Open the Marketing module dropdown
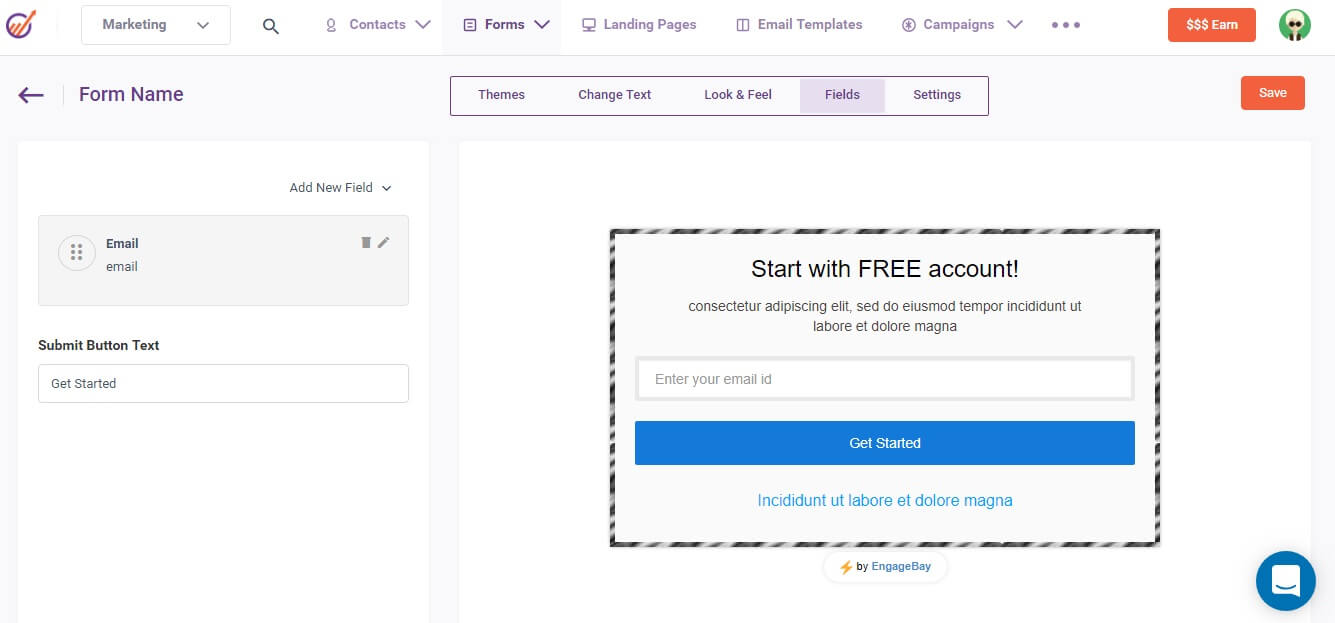1335x623 pixels. point(155,24)
